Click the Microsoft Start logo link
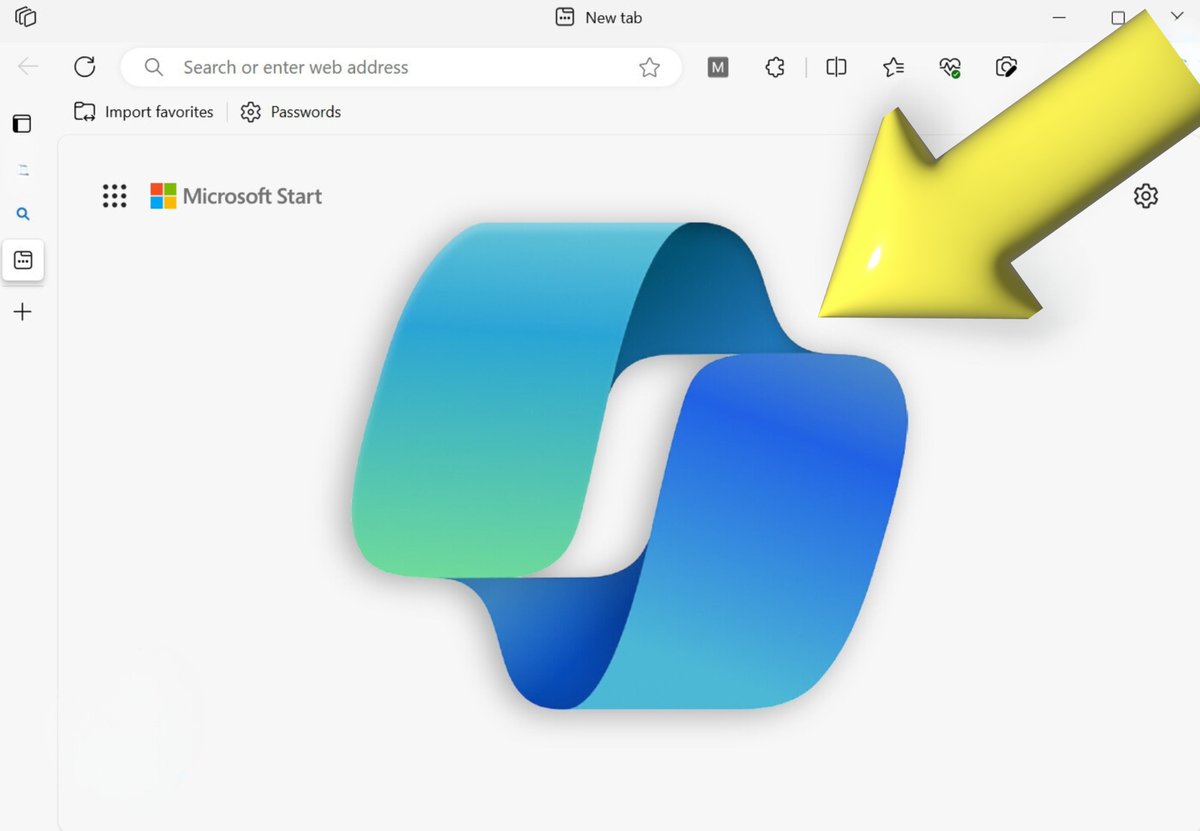The image size is (1200, 831). (236, 196)
